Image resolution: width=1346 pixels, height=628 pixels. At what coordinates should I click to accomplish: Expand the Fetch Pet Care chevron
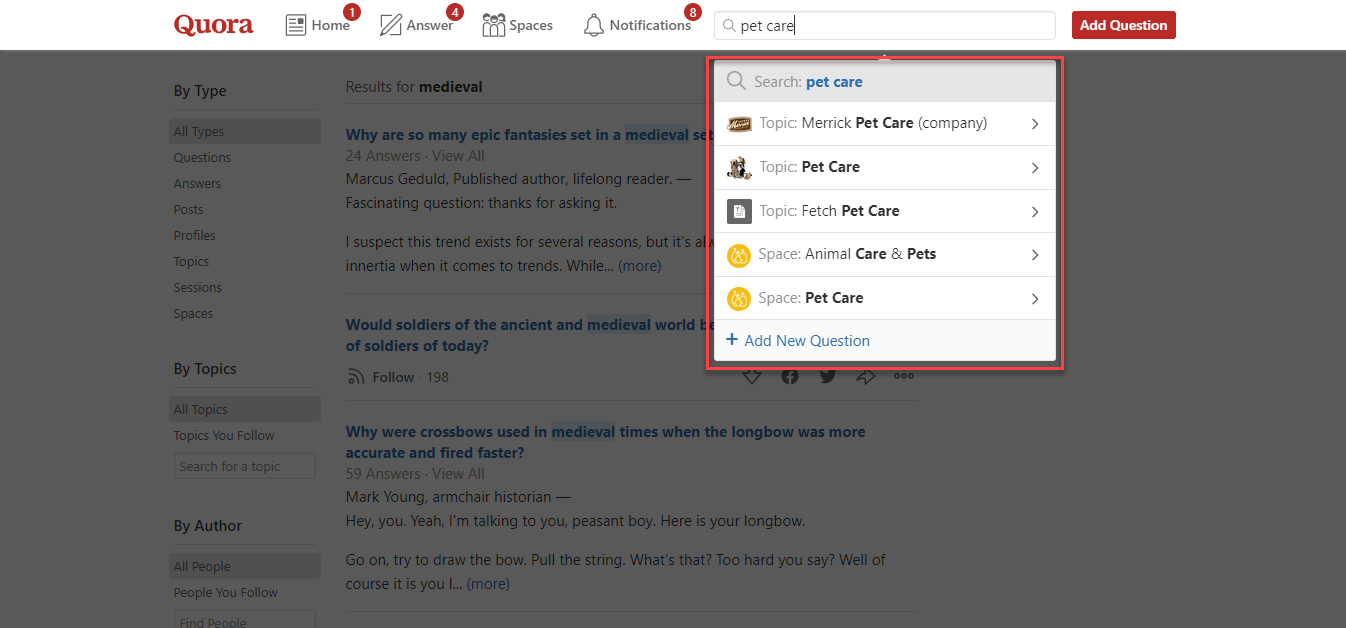(x=1035, y=211)
